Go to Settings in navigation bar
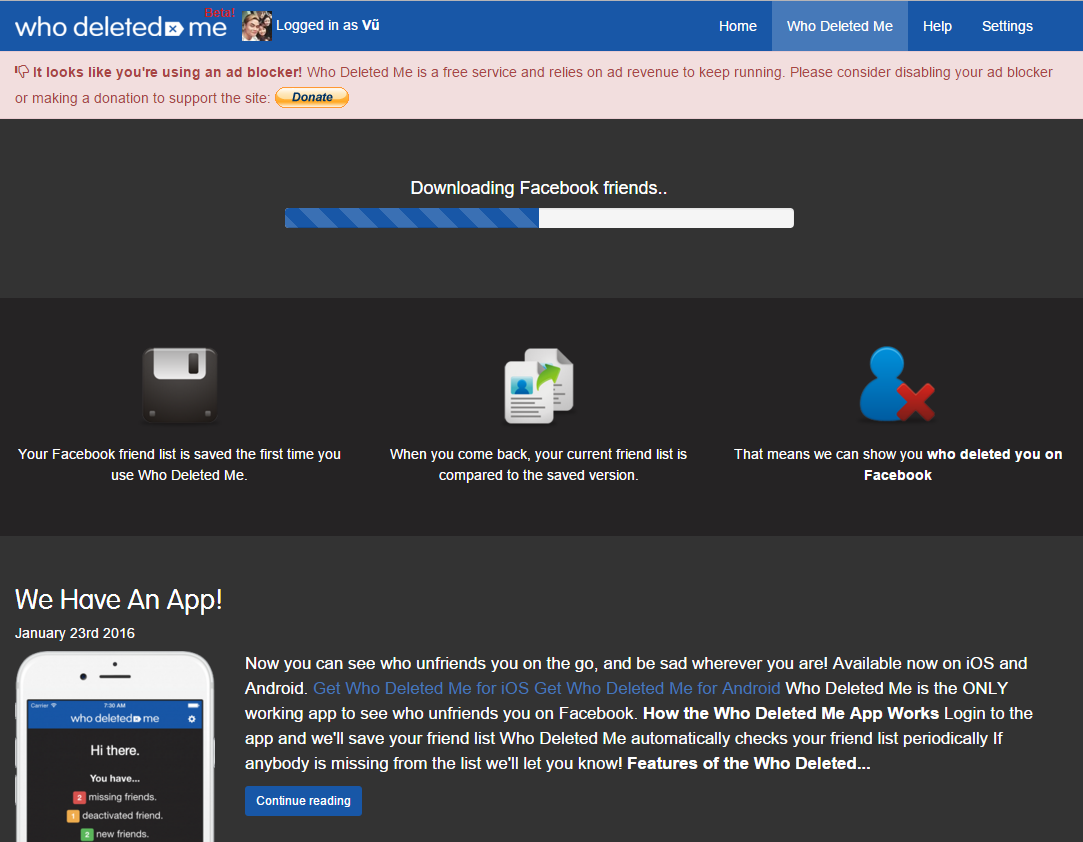The width and height of the screenshot is (1083, 842). (1007, 26)
